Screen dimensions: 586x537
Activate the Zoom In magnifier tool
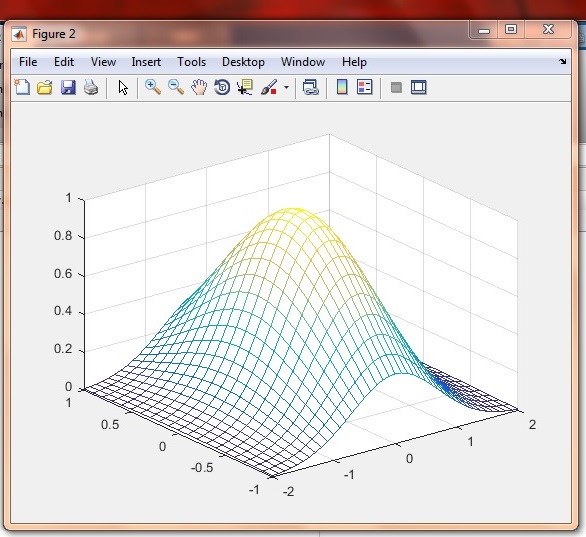click(x=153, y=87)
